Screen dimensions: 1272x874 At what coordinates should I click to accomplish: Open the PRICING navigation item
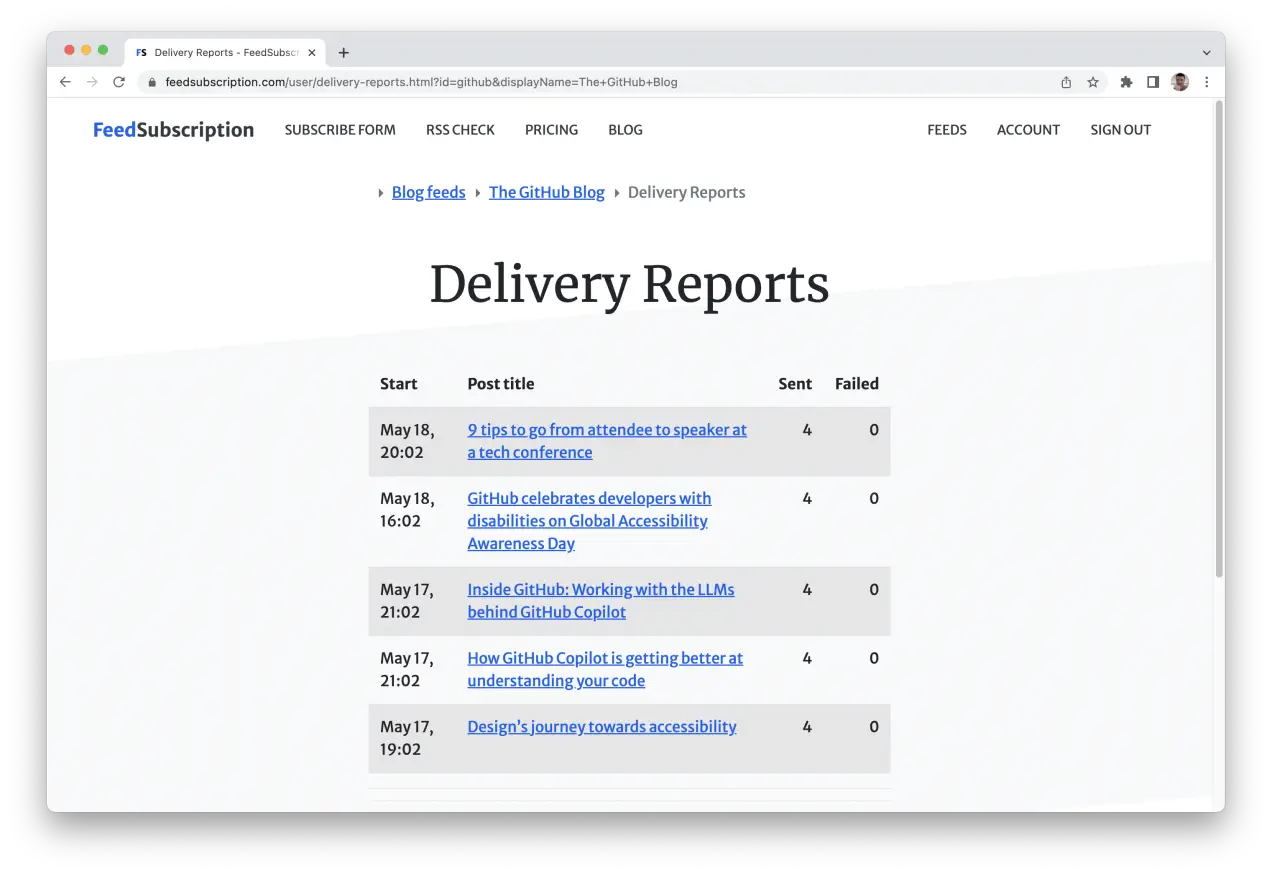(x=551, y=129)
